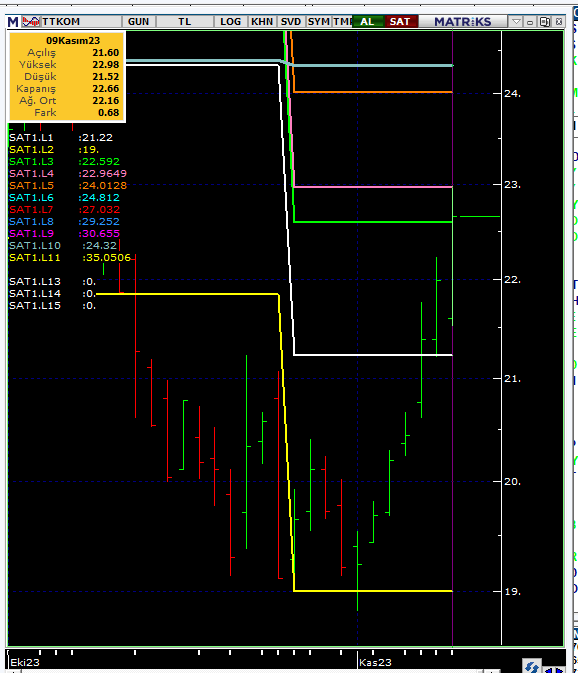Open the chart indicator icon beside TTKOM
This screenshot has height=673, width=578.
click(31, 22)
